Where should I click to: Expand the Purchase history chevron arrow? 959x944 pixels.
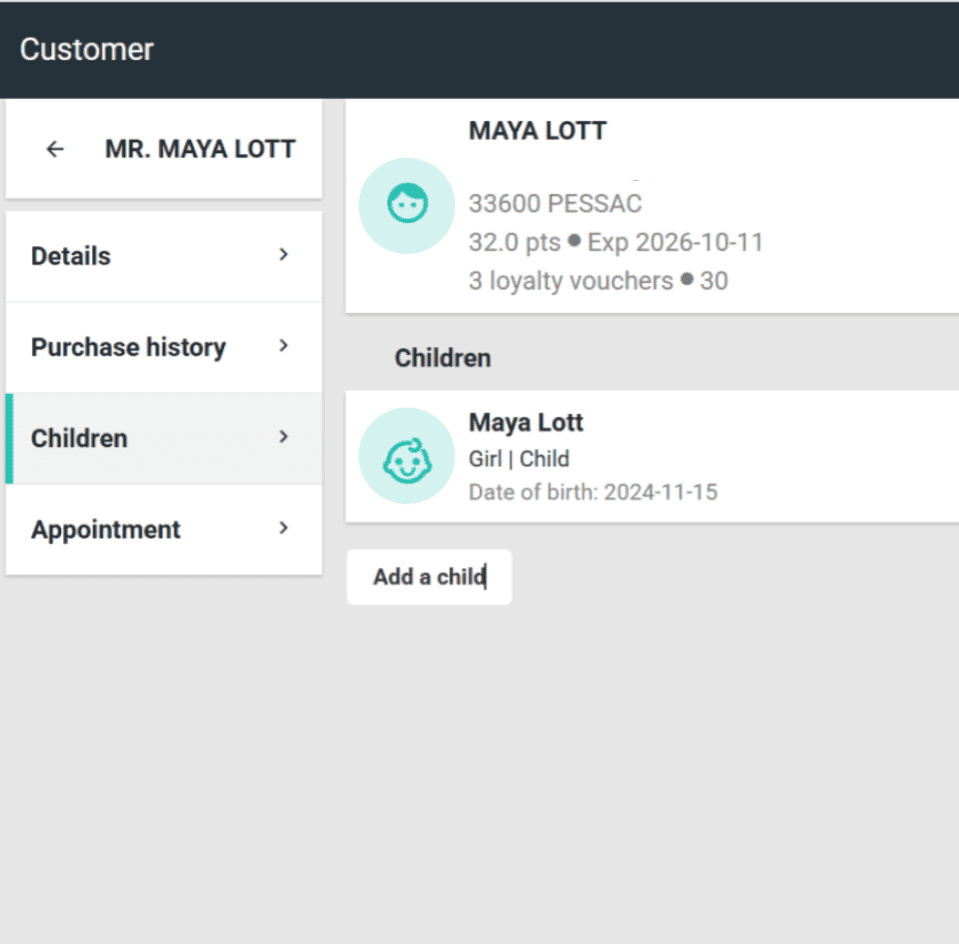pos(284,346)
